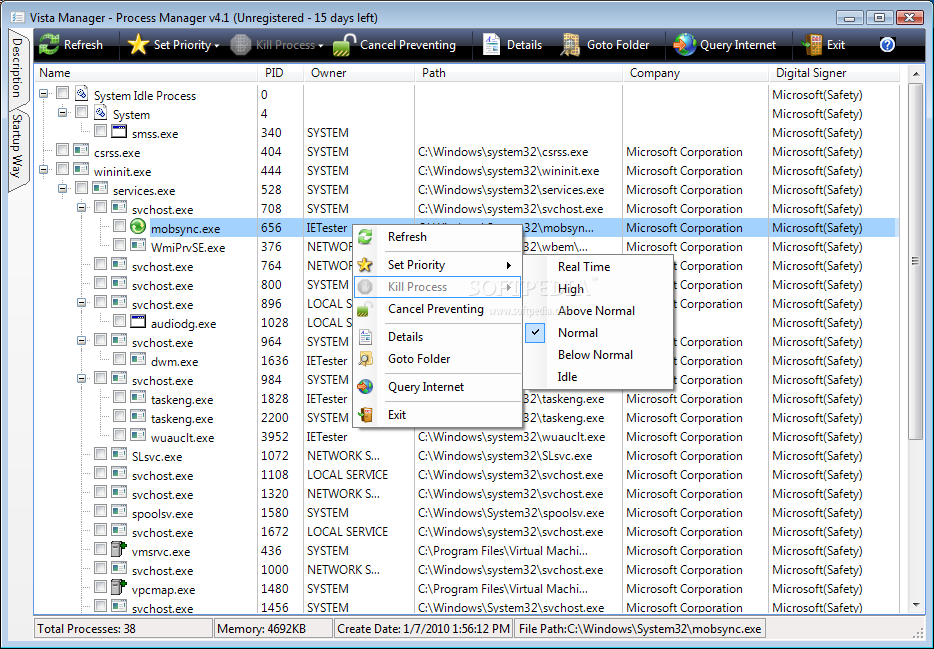Viewport: 934px width, 649px height.
Task: Click the scrollbar up arrow
Action: (916, 74)
